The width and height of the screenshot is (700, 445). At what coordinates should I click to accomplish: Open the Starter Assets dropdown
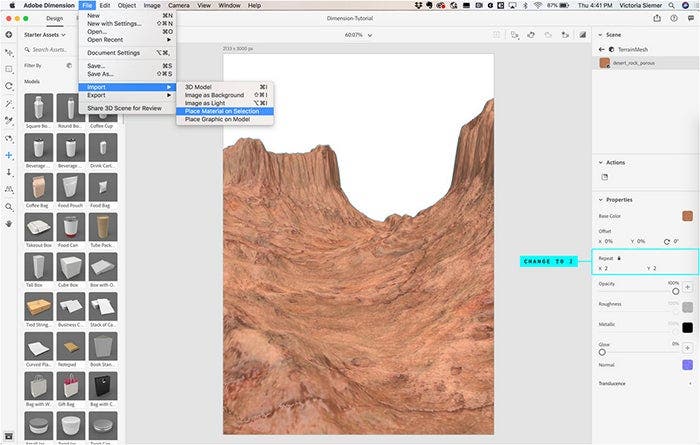click(45, 35)
